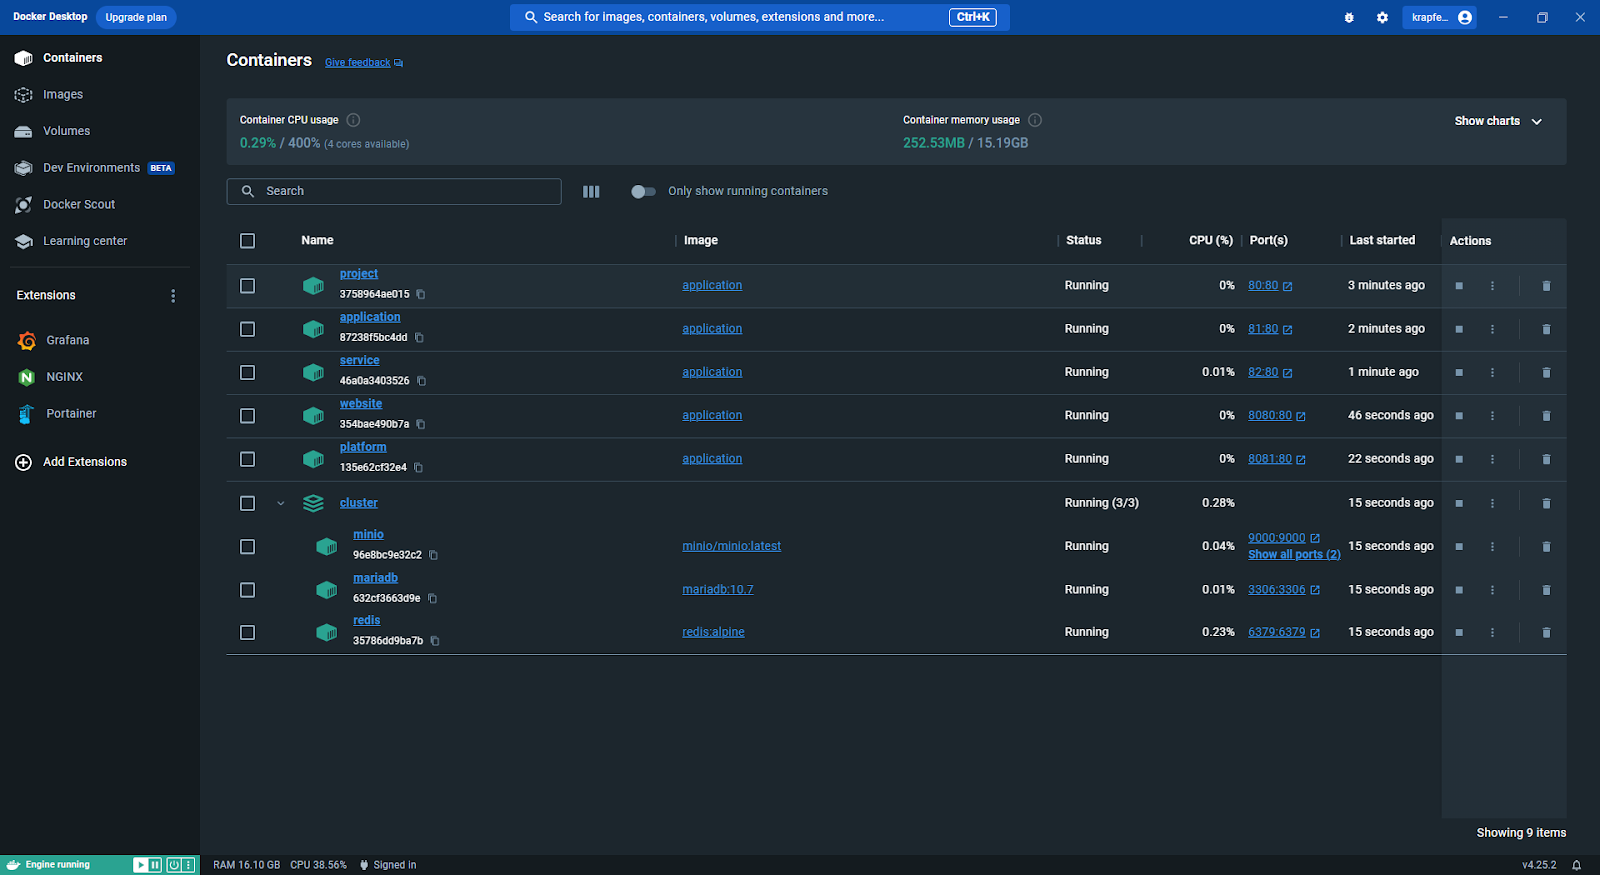Screen dimensions: 1600x875
Task: Stop the mariadb container
Action: [1459, 590]
